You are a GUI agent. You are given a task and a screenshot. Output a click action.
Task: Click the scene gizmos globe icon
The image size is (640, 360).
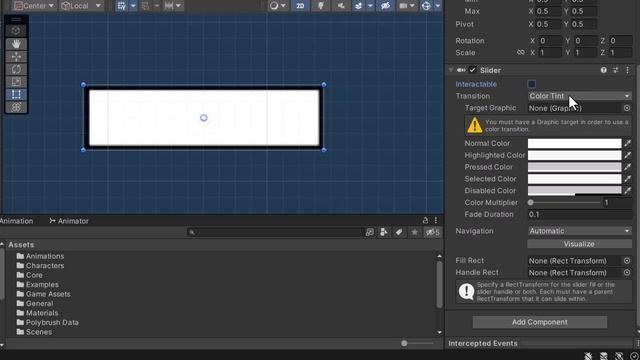pyautogui.click(x=426, y=6)
